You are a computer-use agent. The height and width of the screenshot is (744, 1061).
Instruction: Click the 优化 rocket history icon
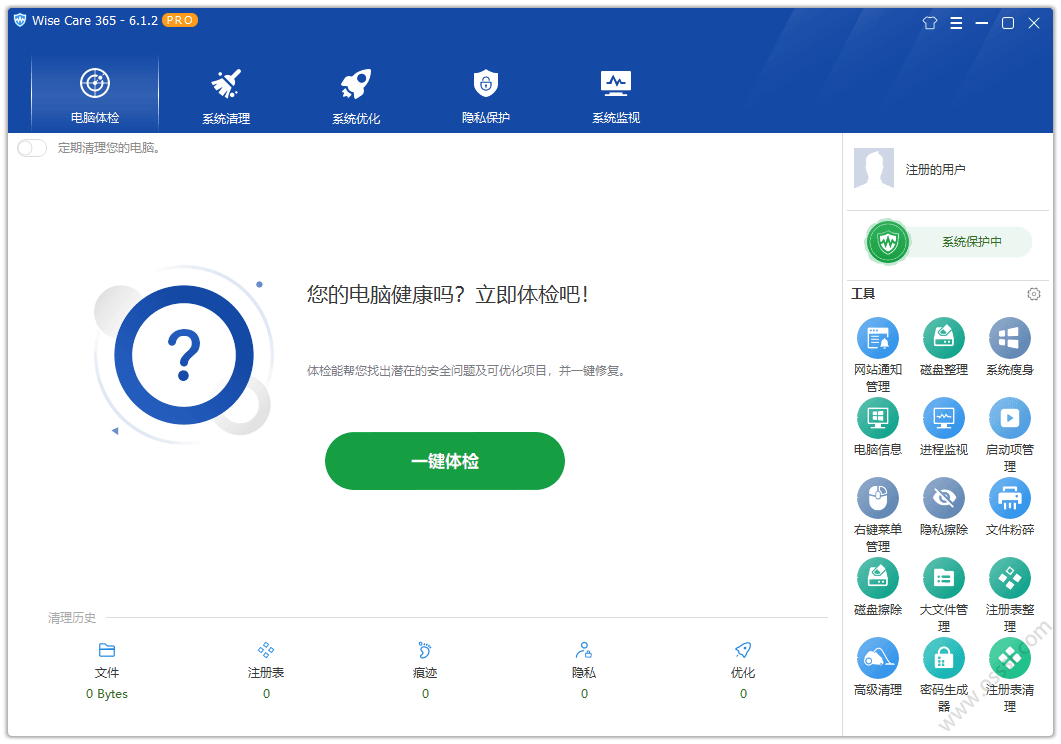coord(742,650)
